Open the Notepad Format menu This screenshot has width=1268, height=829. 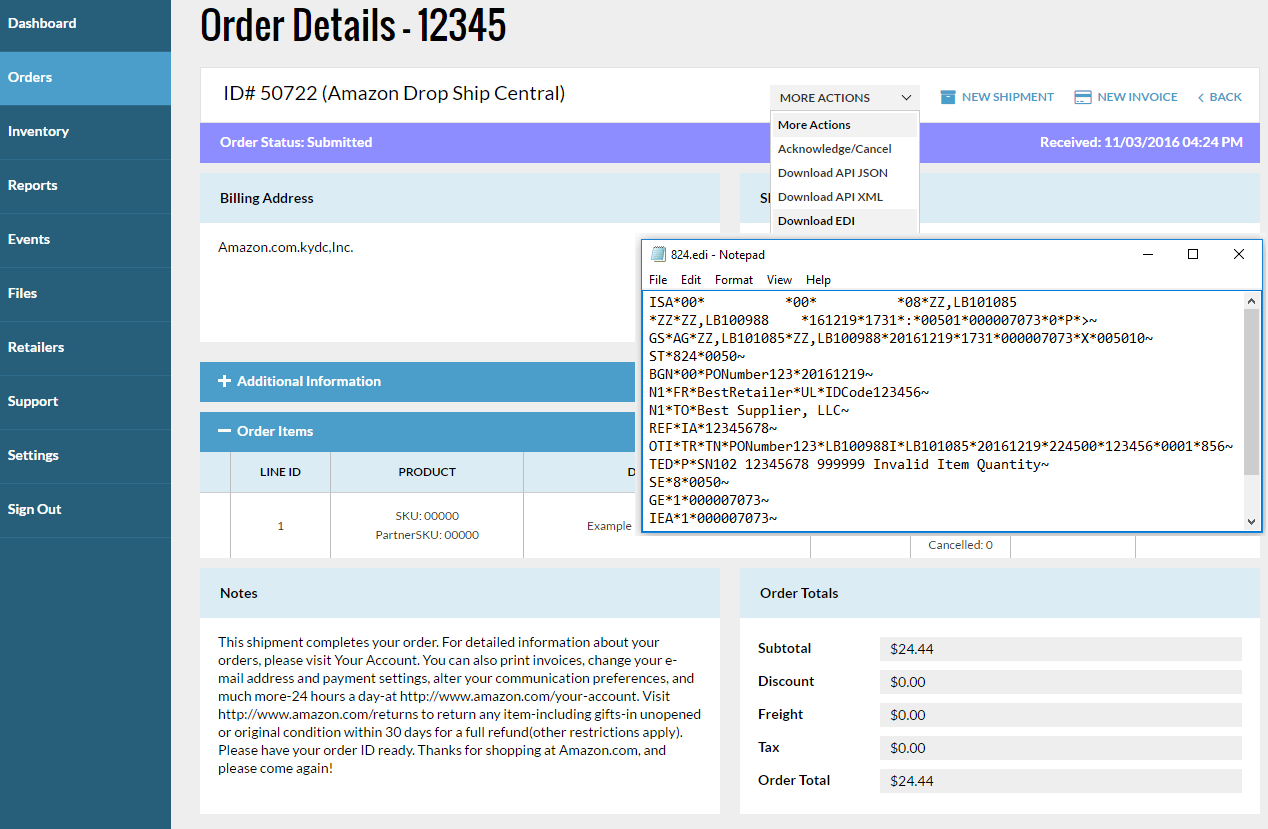[x=734, y=280]
